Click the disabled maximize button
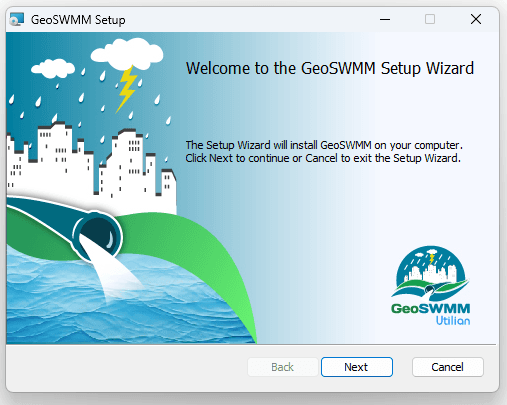507x405 pixels. 430,19
